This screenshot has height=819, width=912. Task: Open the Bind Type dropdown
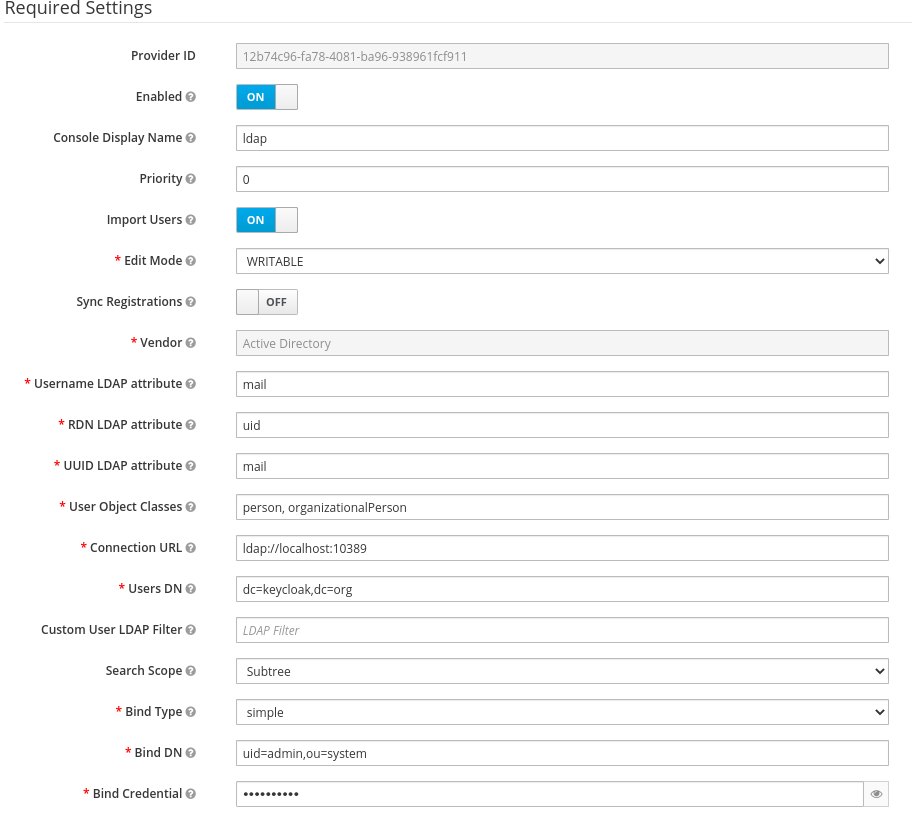(561, 711)
